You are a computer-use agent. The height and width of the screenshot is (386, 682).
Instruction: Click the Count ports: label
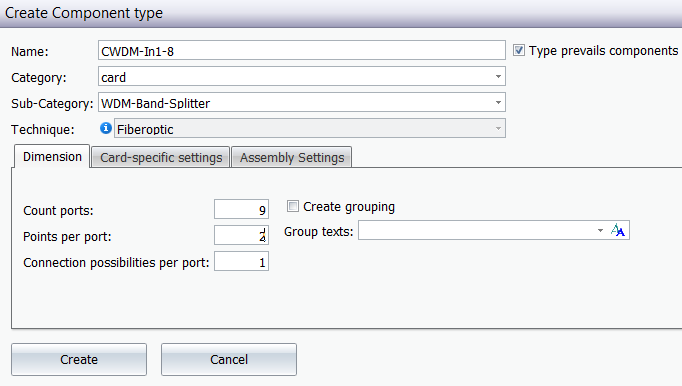(58, 211)
